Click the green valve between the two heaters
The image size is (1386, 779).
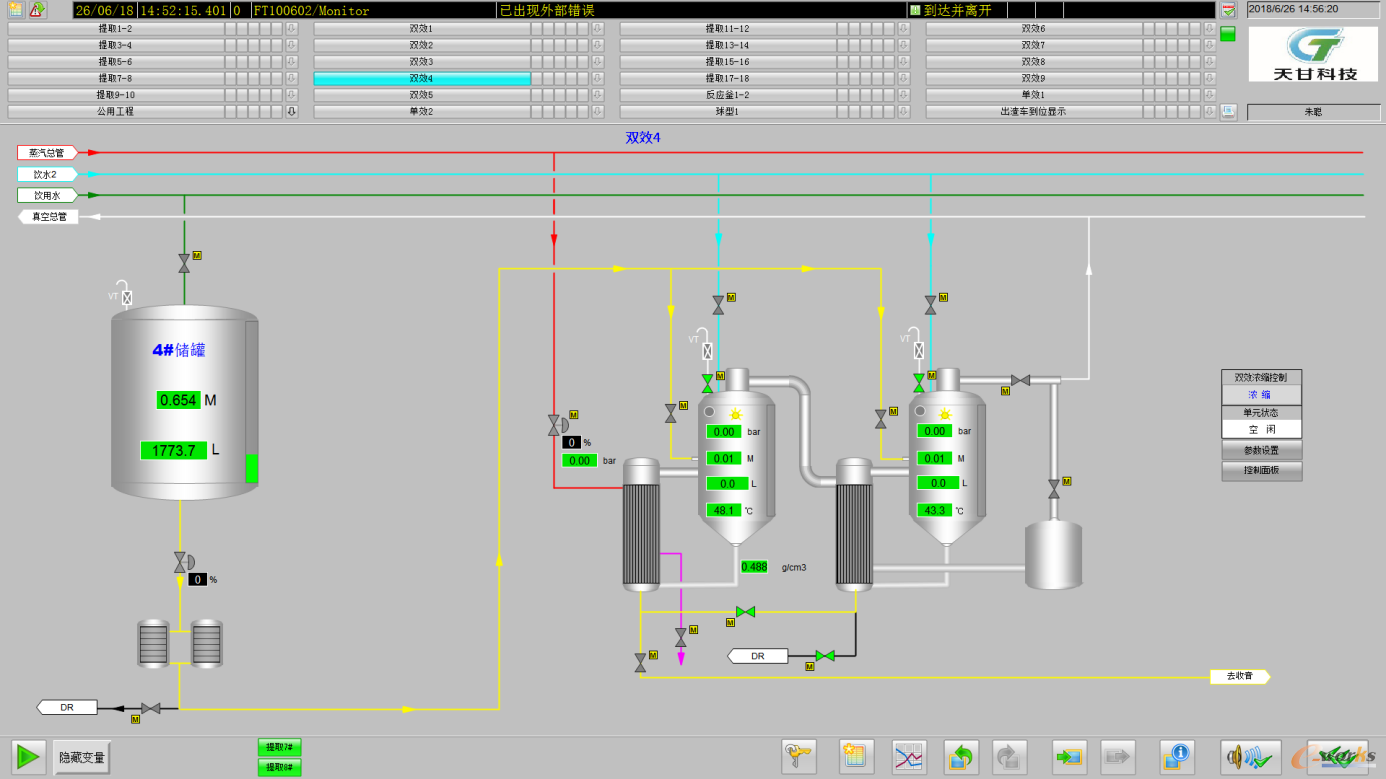point(746,611)
